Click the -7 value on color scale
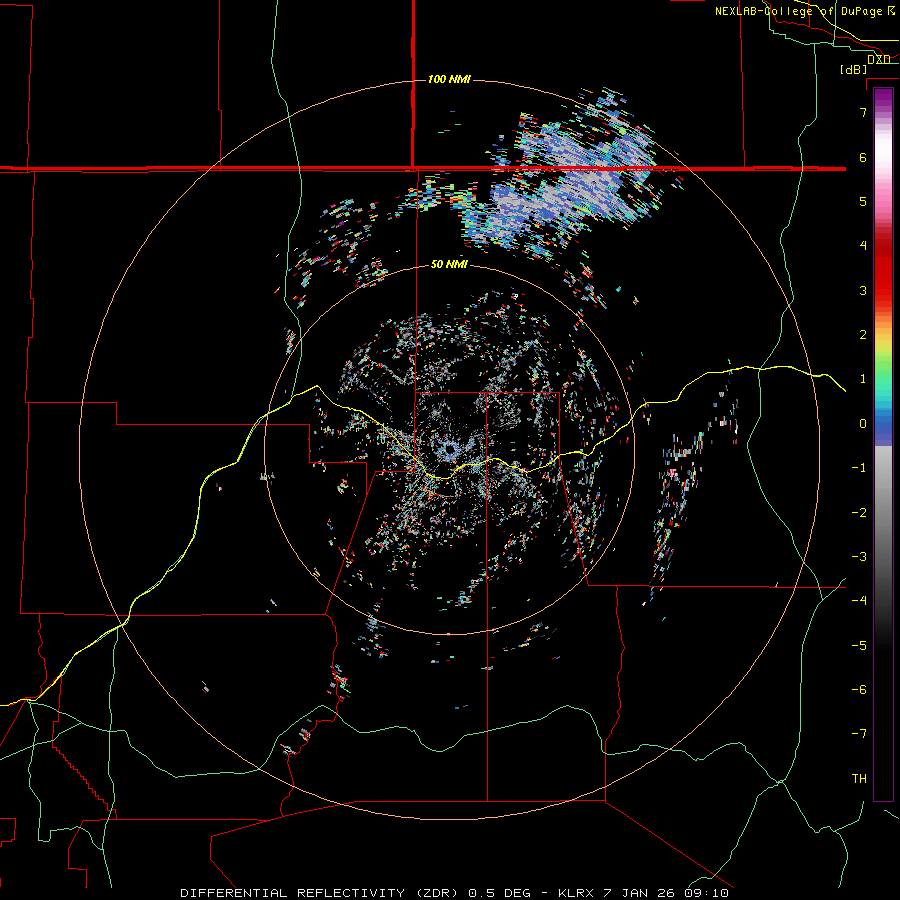 click(859, 734)
